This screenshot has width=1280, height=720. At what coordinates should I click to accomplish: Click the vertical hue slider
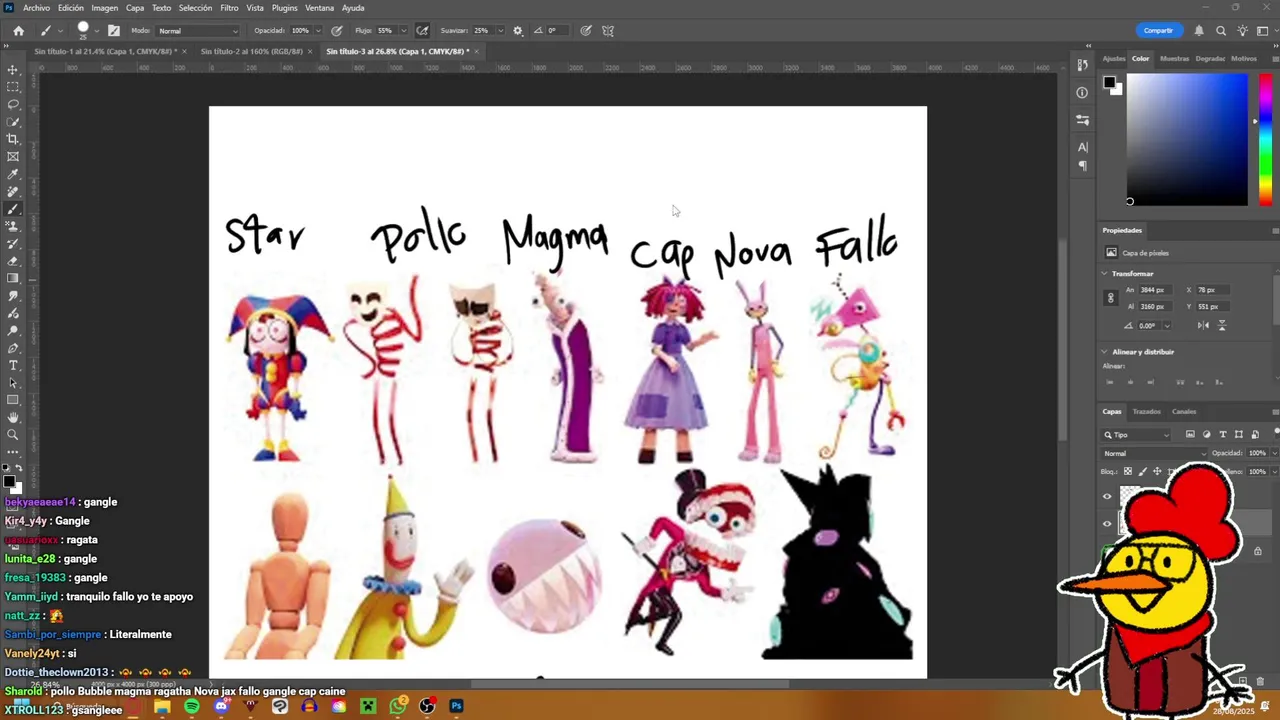pos(1266,140)
